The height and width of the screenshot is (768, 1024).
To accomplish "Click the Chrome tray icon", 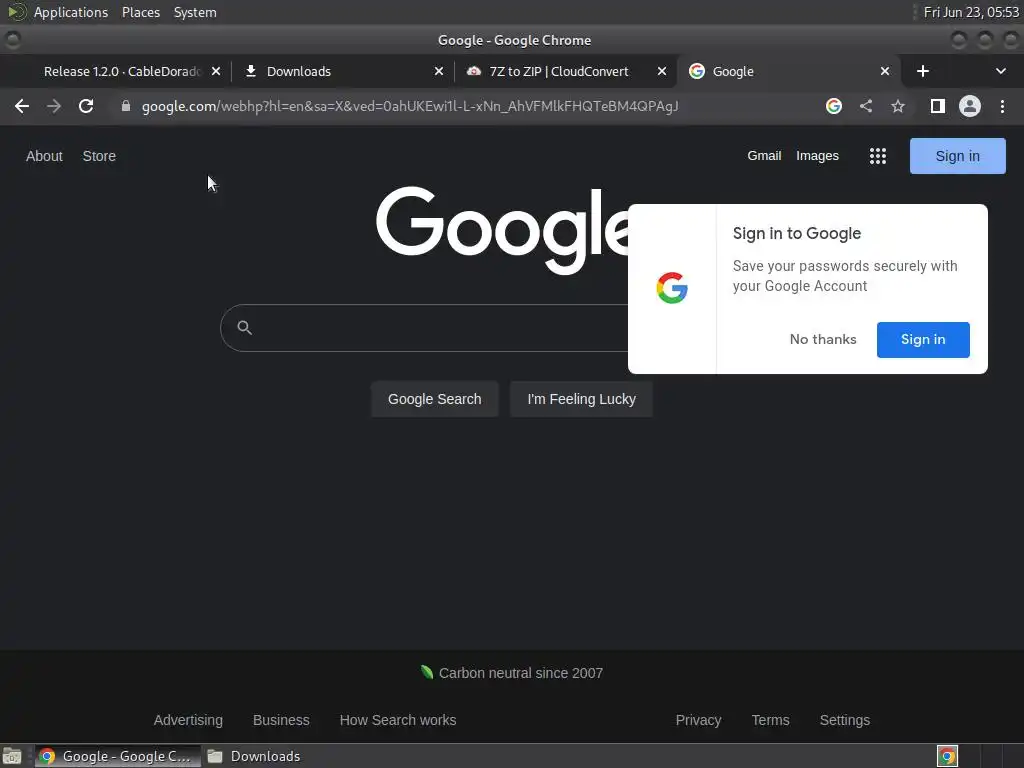I will (x=947, y=756).
